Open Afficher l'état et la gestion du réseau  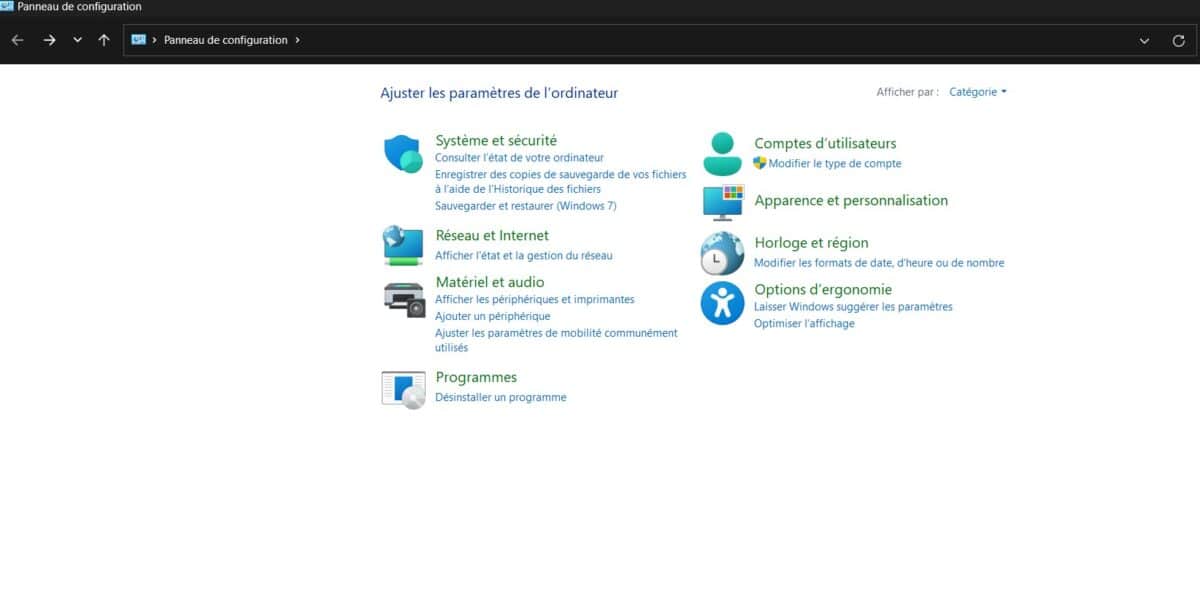pyautogui.click(x=523, y=256)
